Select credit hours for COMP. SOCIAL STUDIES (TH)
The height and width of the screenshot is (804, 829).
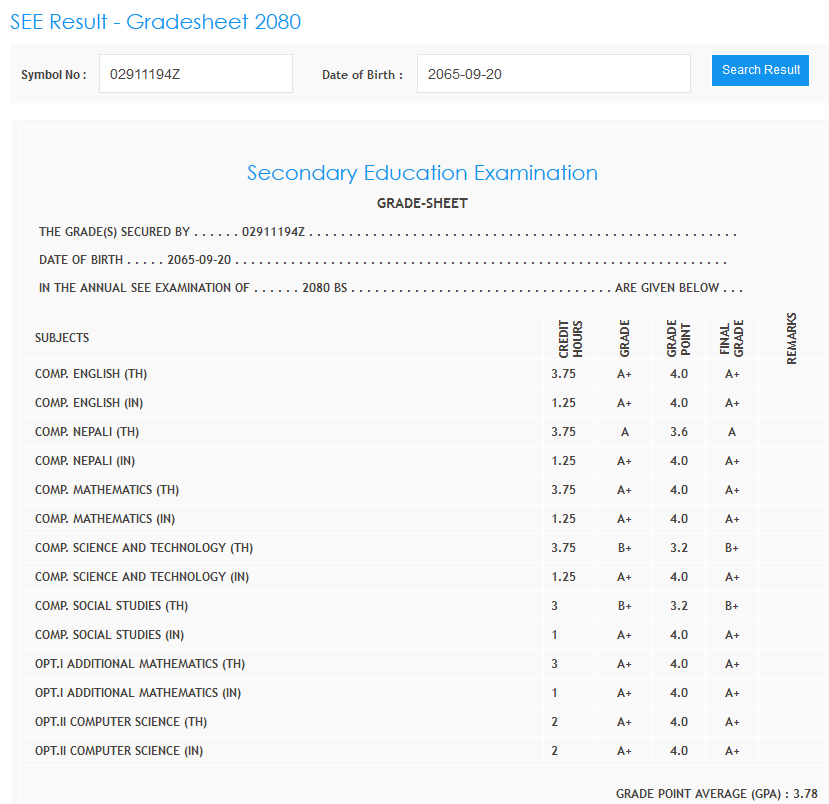click(x=554, y=606)
